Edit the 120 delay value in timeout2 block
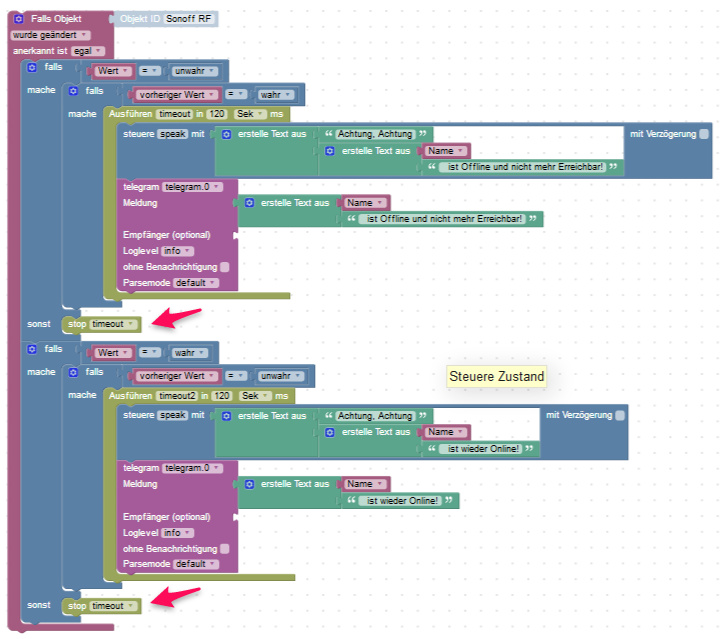Viewport: 720px width, 639px height. [x=222, y=396]
